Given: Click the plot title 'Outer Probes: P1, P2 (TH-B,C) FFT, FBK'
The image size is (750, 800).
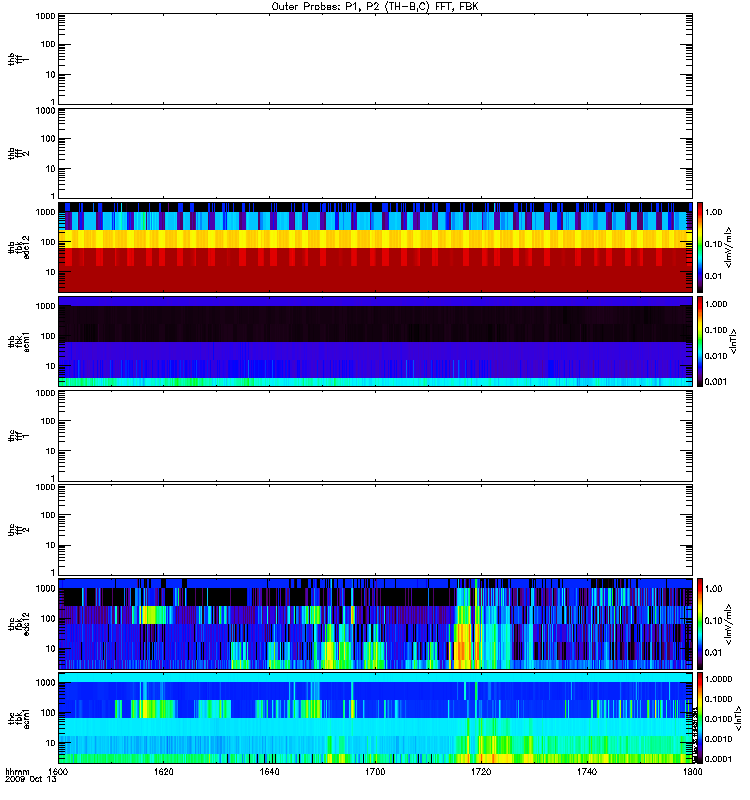Looking at the screenshot, I should pyautogui.click(x=375, y=7).
